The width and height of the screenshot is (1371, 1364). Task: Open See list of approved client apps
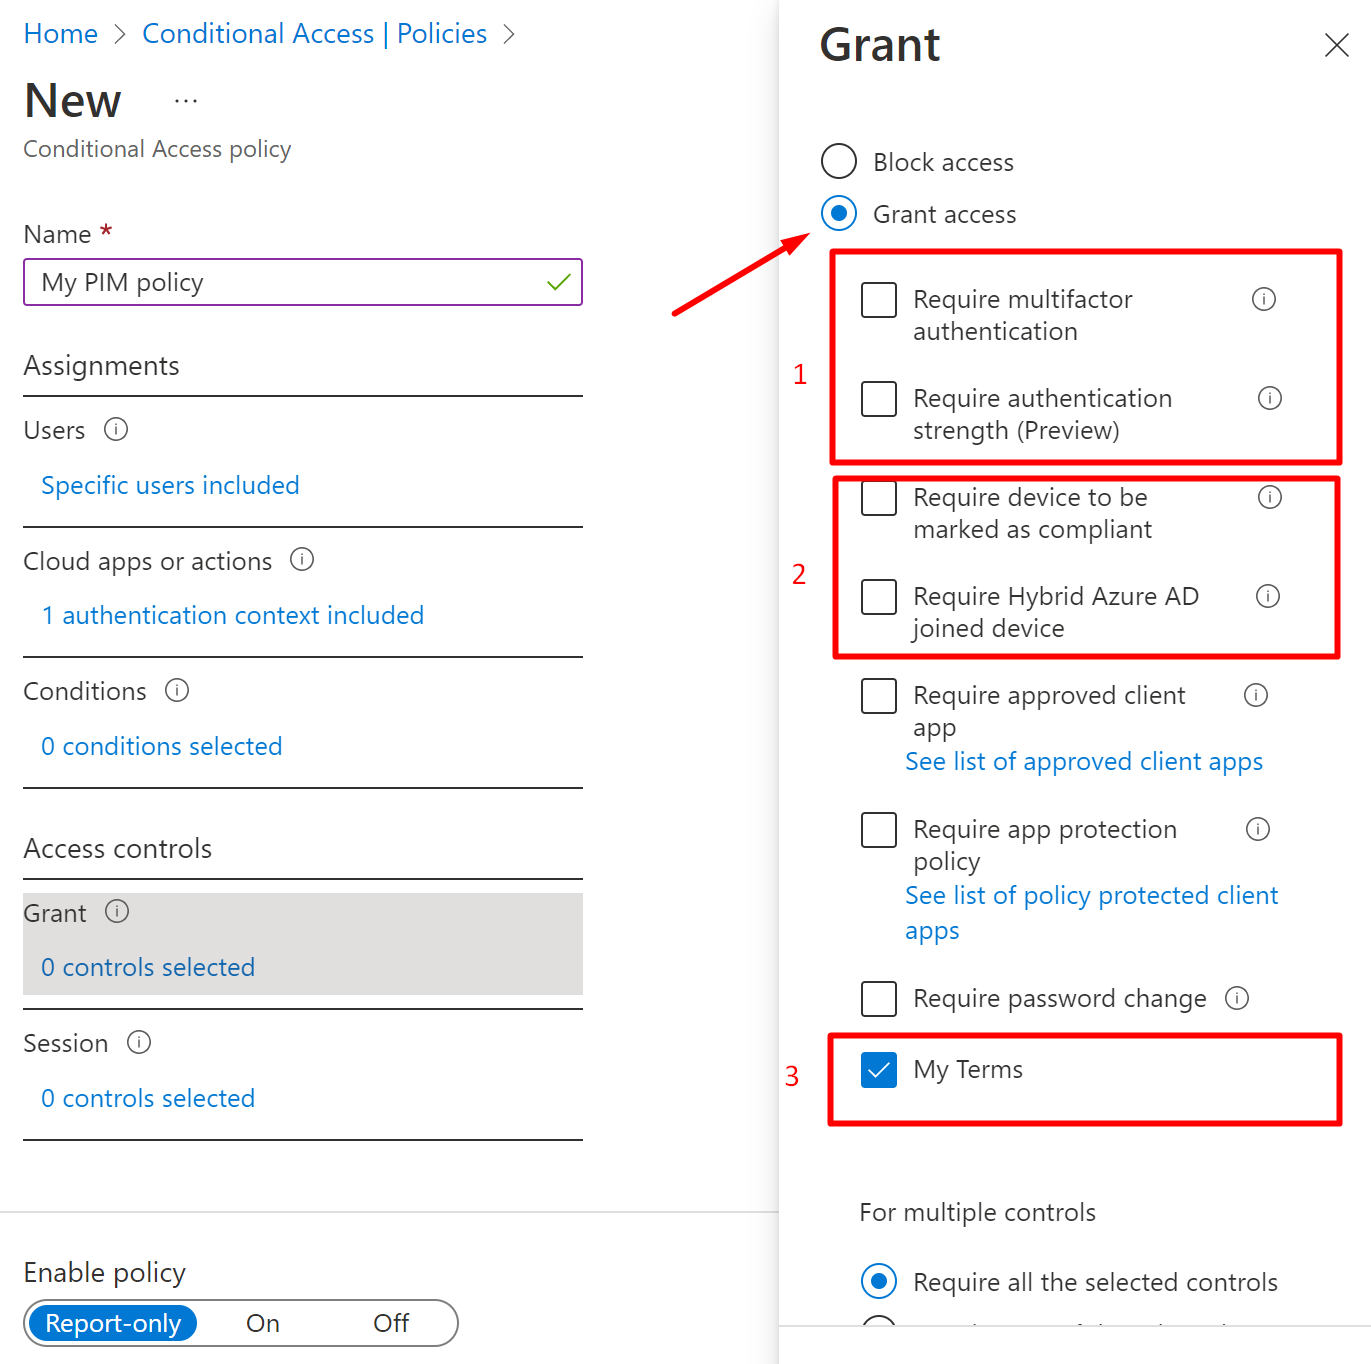1084,762
